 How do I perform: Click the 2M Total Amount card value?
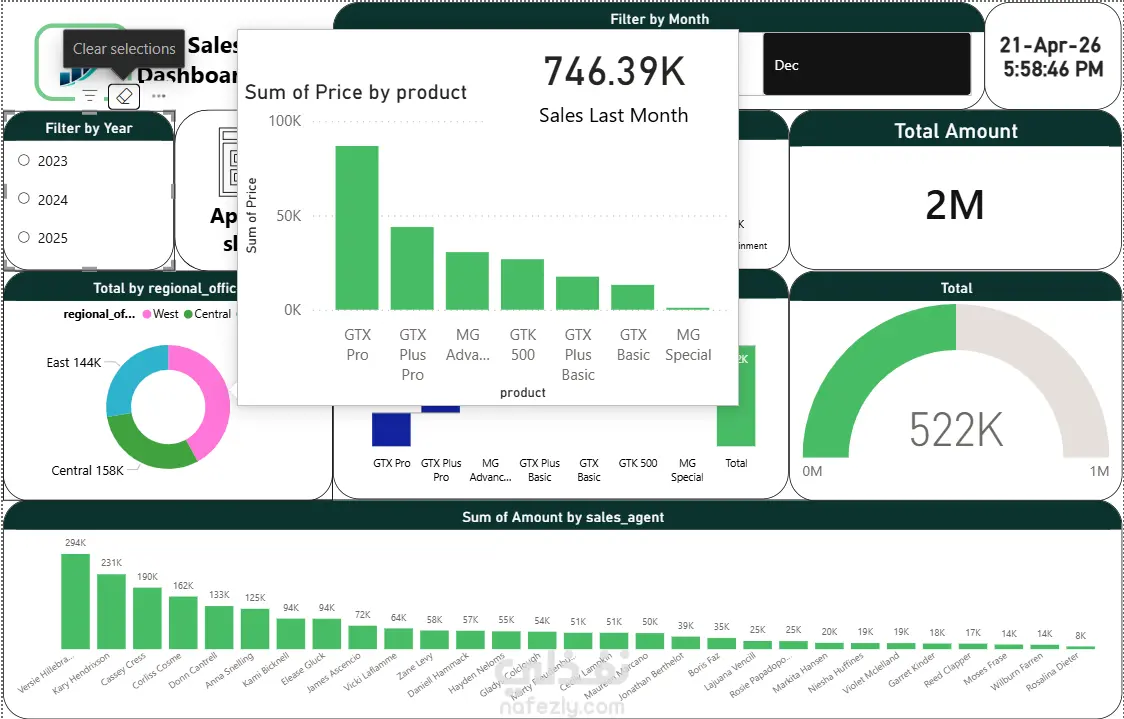[955, 206]
